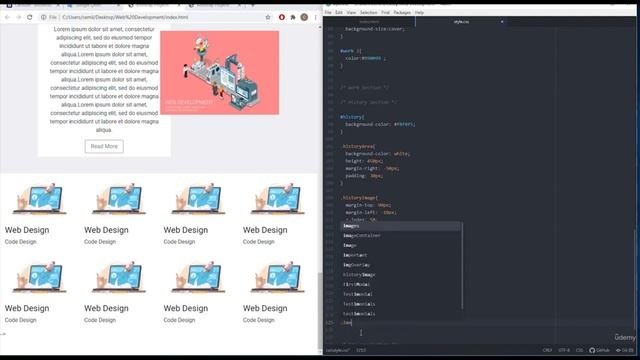This screenshot has width=640, height=360.
Task: Open the Chrome profile avatar
Action: [x=304, y=17]
